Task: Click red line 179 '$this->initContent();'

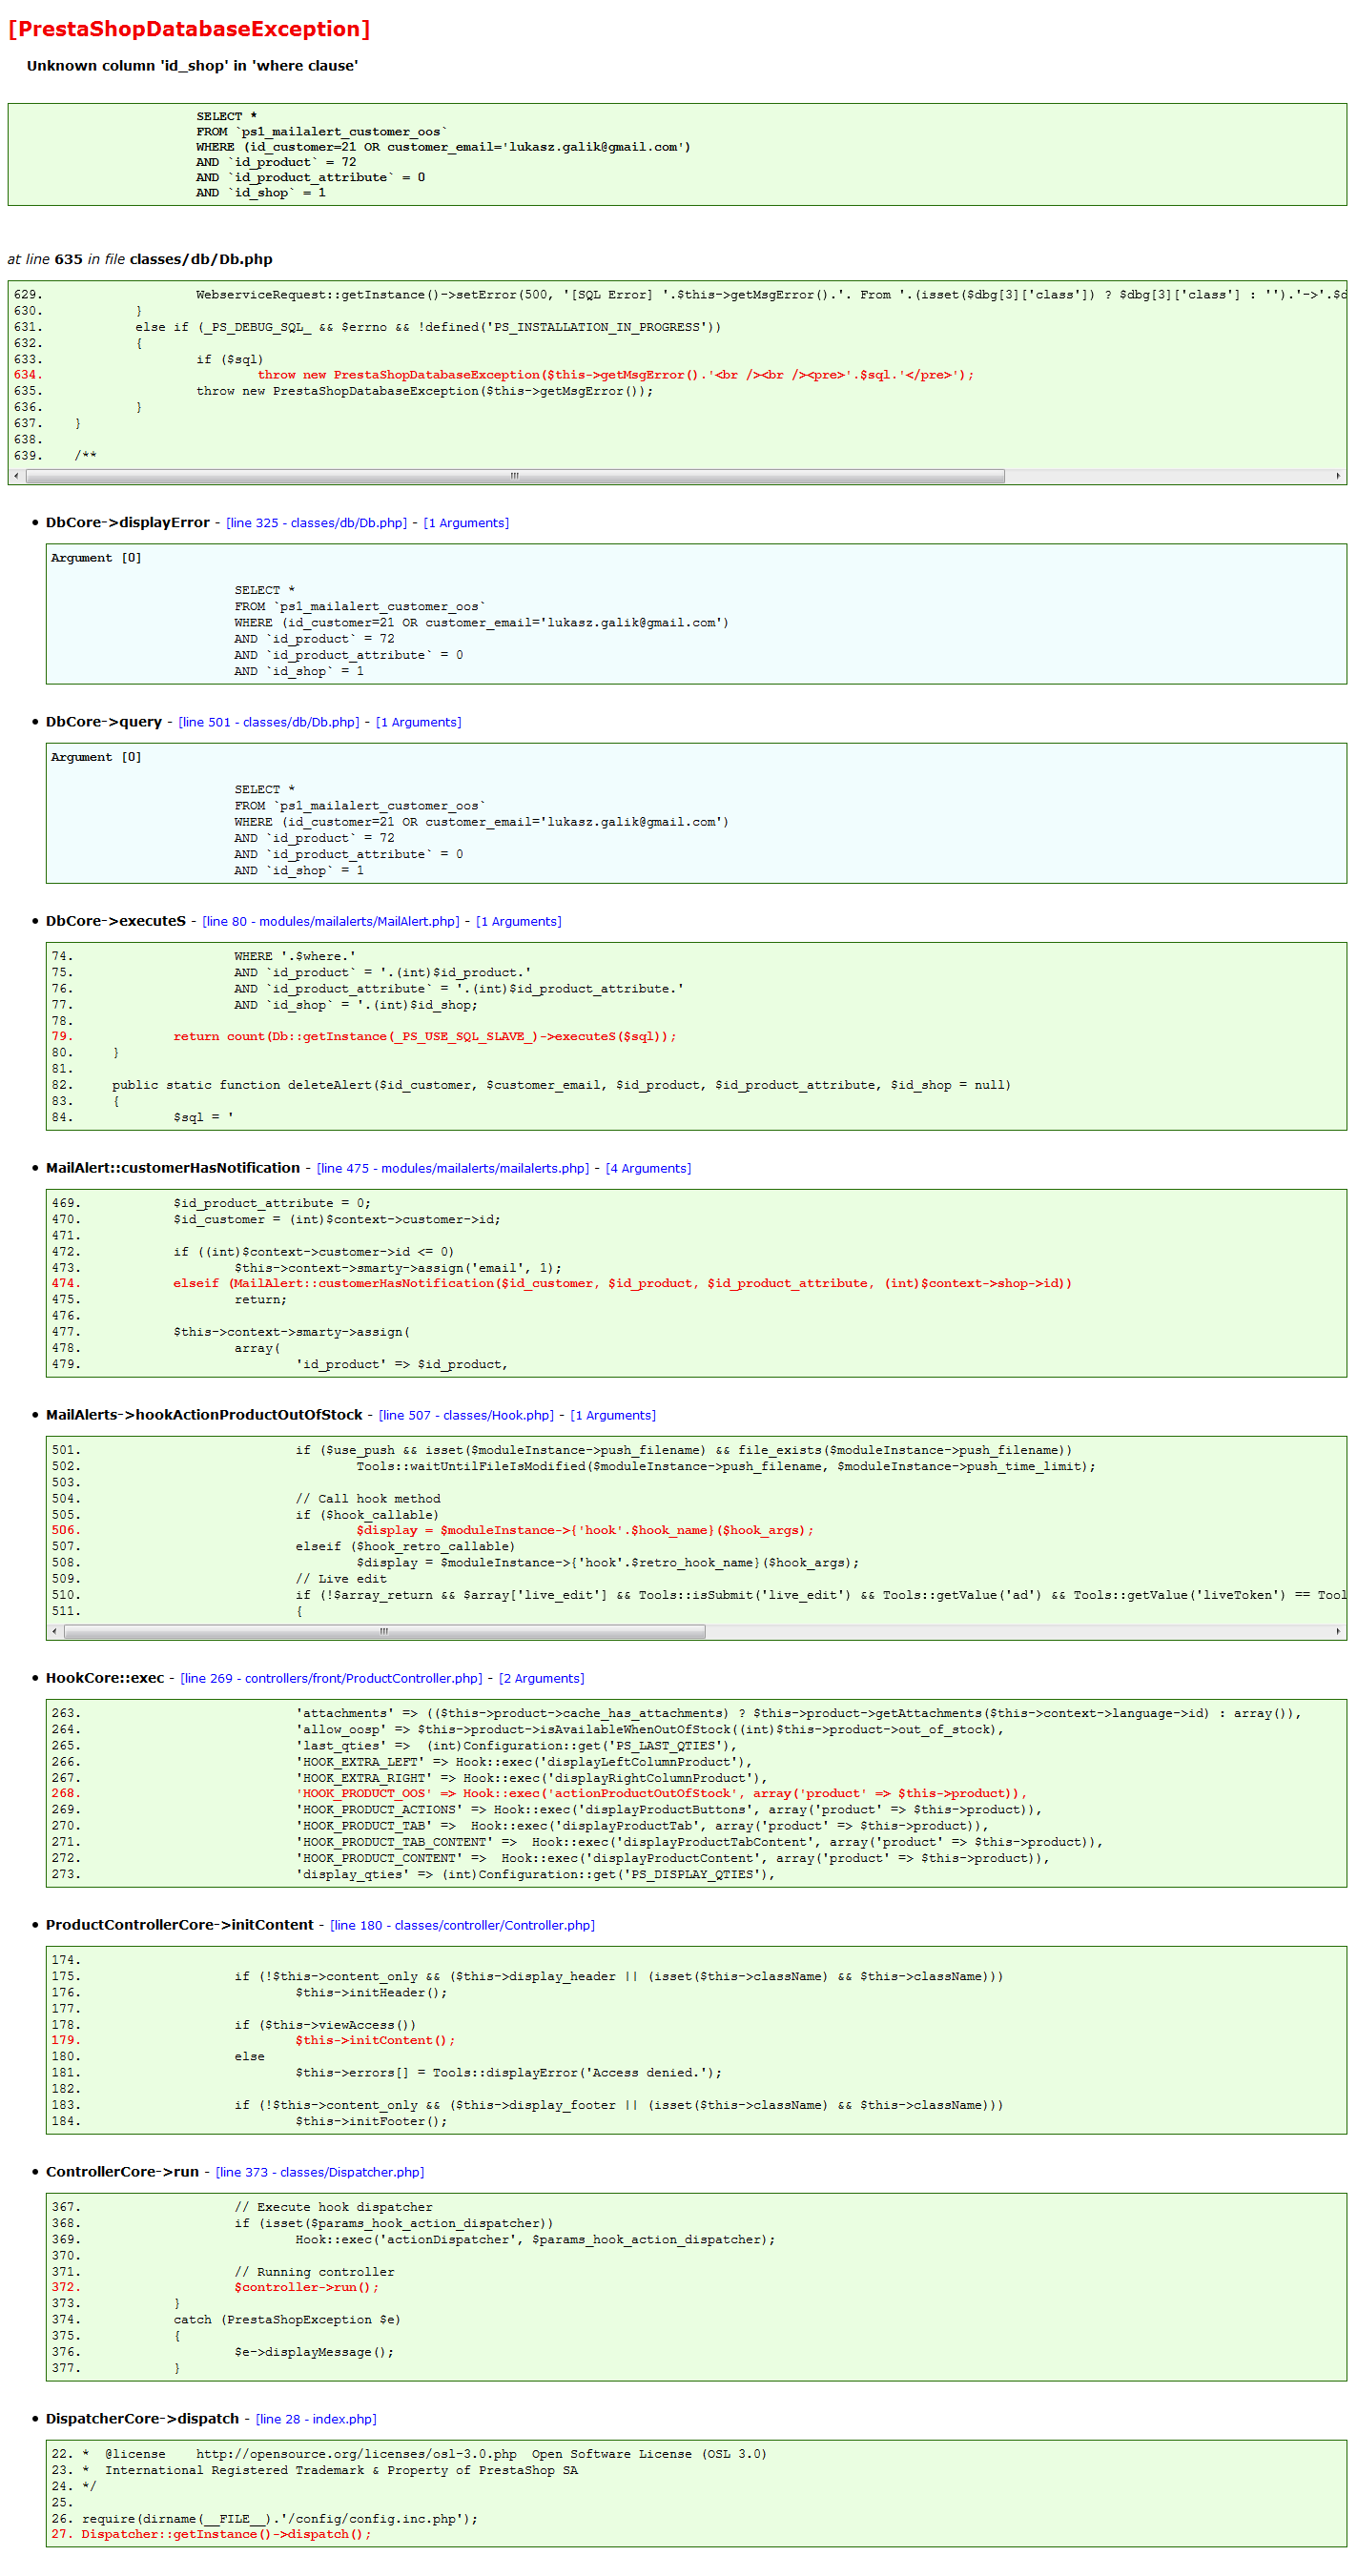Action: click(375, 2040)
